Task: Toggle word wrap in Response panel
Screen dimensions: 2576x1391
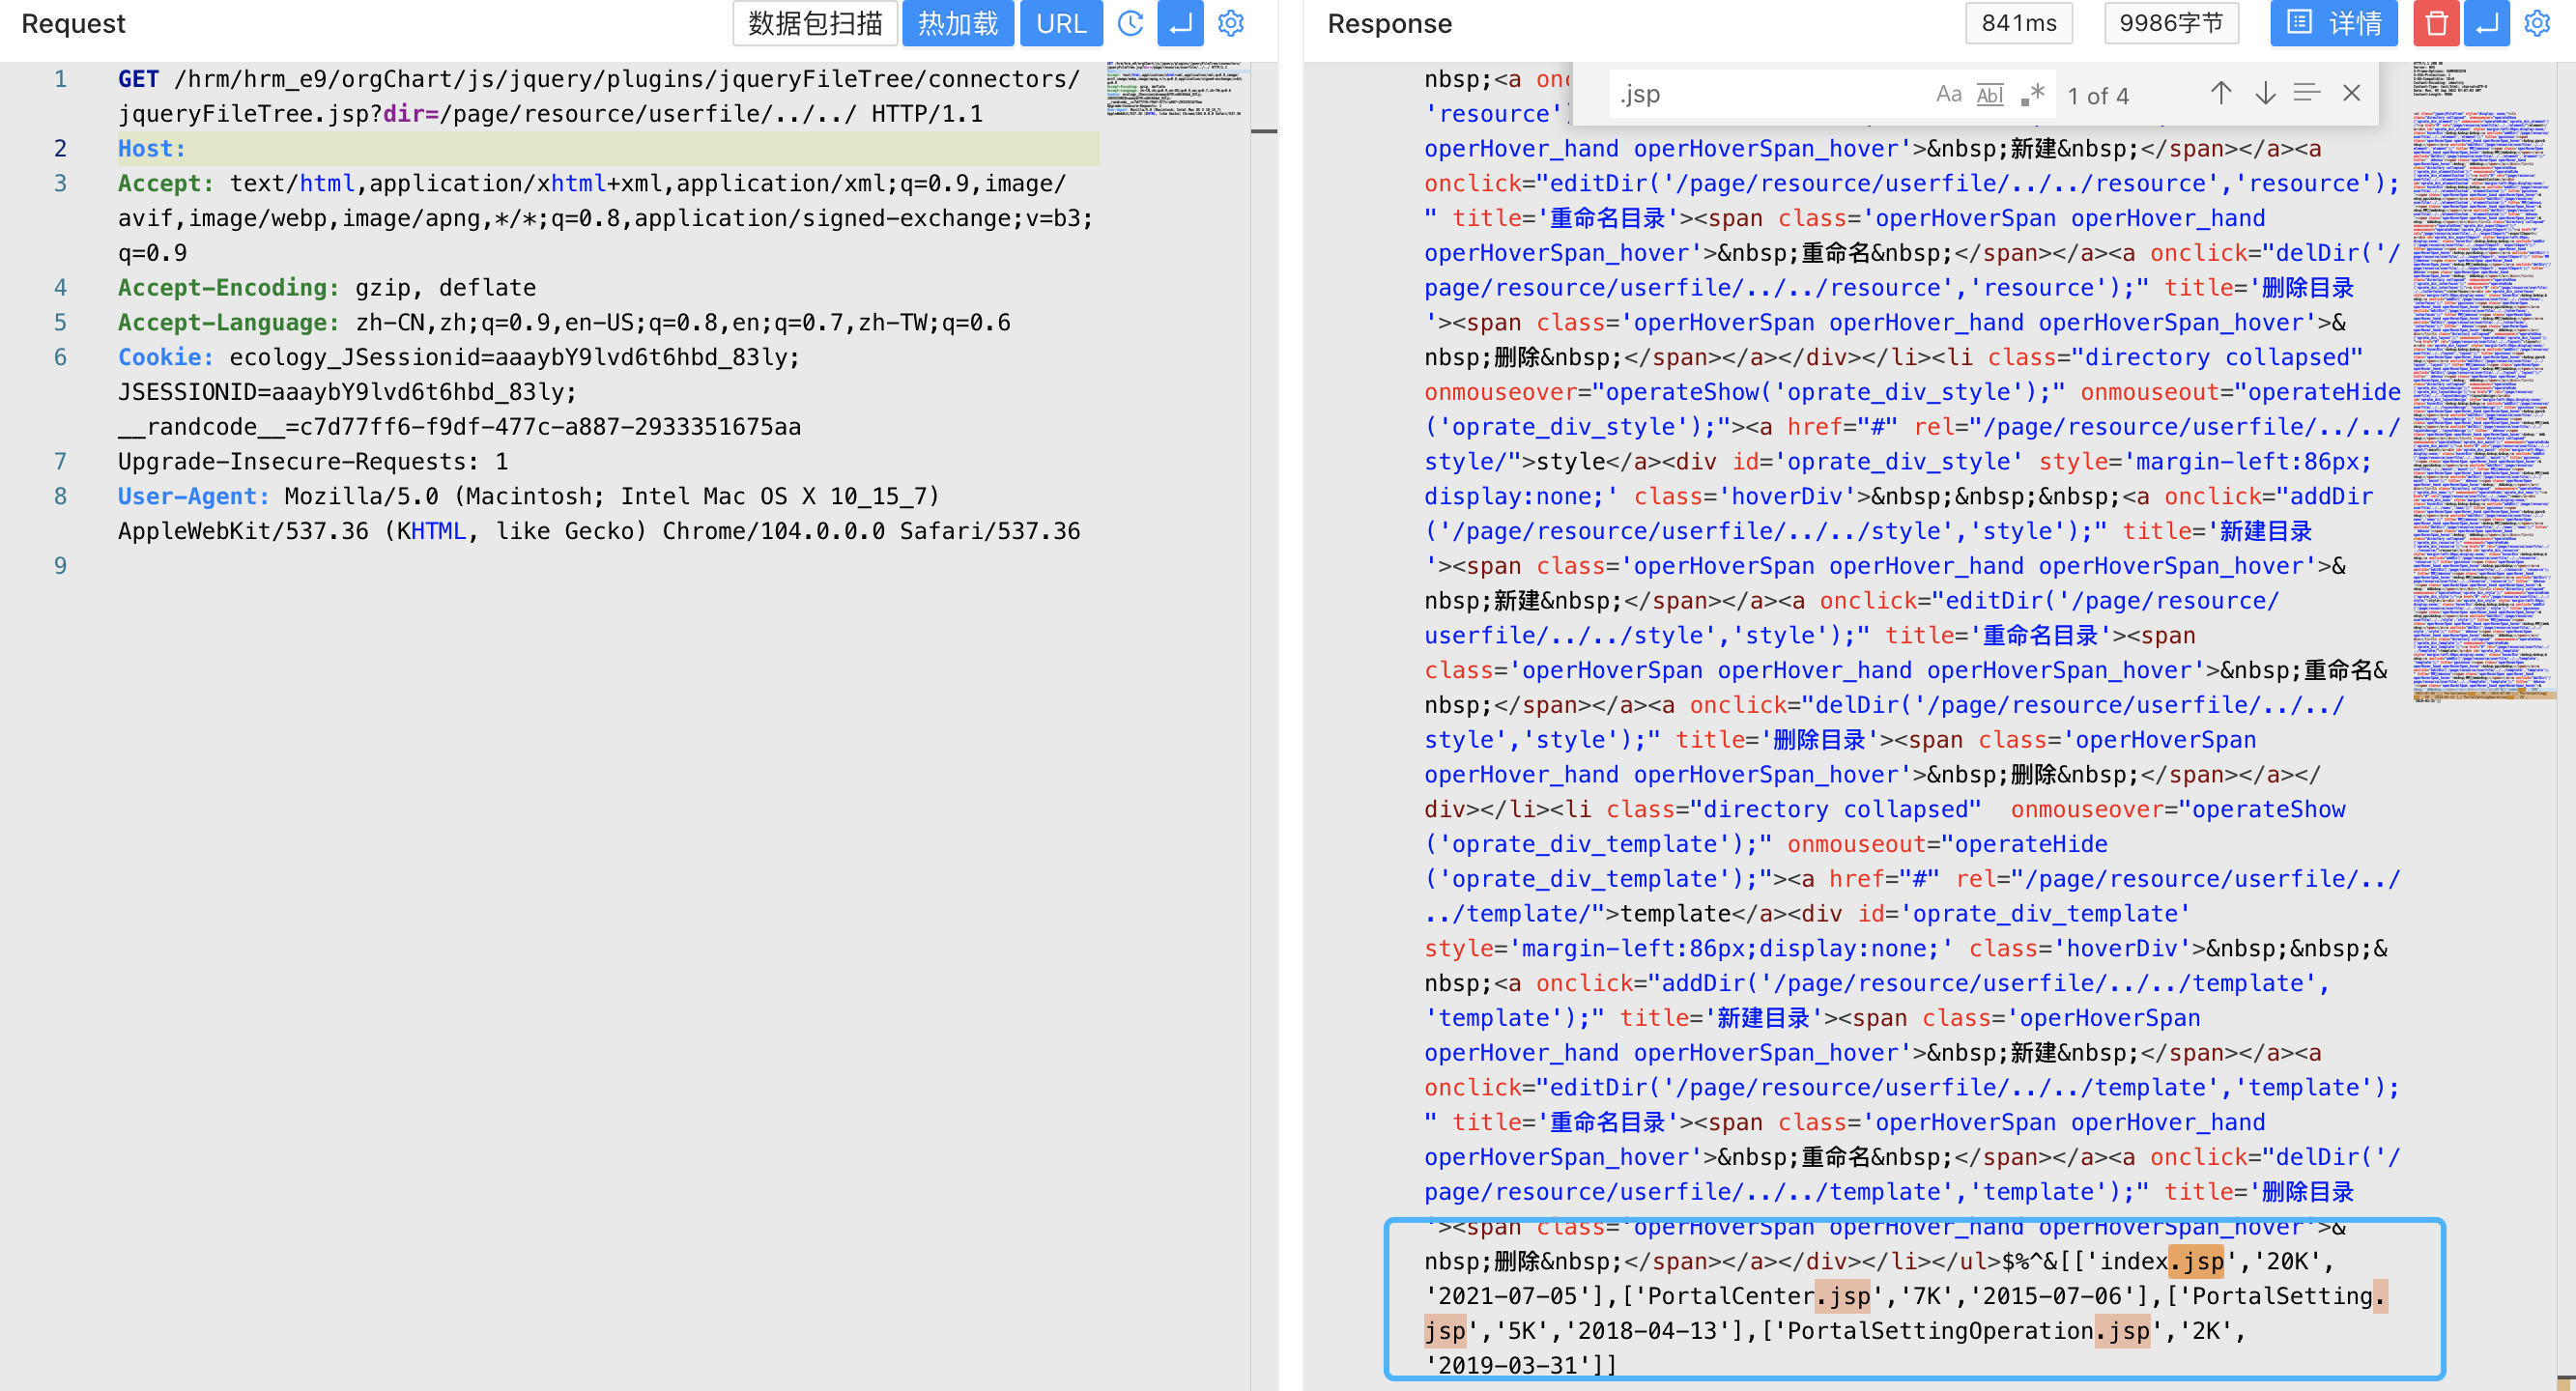Action: click(x=2487, y=23)
